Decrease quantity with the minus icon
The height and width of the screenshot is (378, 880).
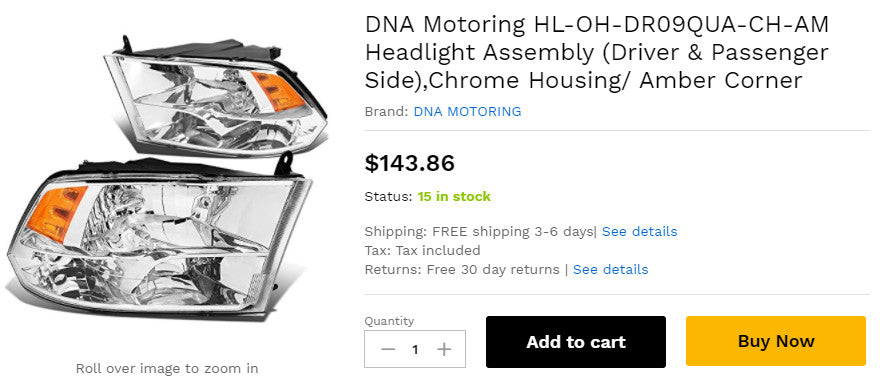pos(388,349)
